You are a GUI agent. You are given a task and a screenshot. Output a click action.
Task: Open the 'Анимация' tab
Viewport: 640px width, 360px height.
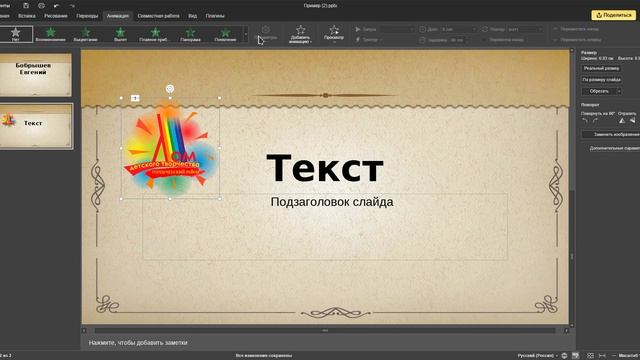118,16
